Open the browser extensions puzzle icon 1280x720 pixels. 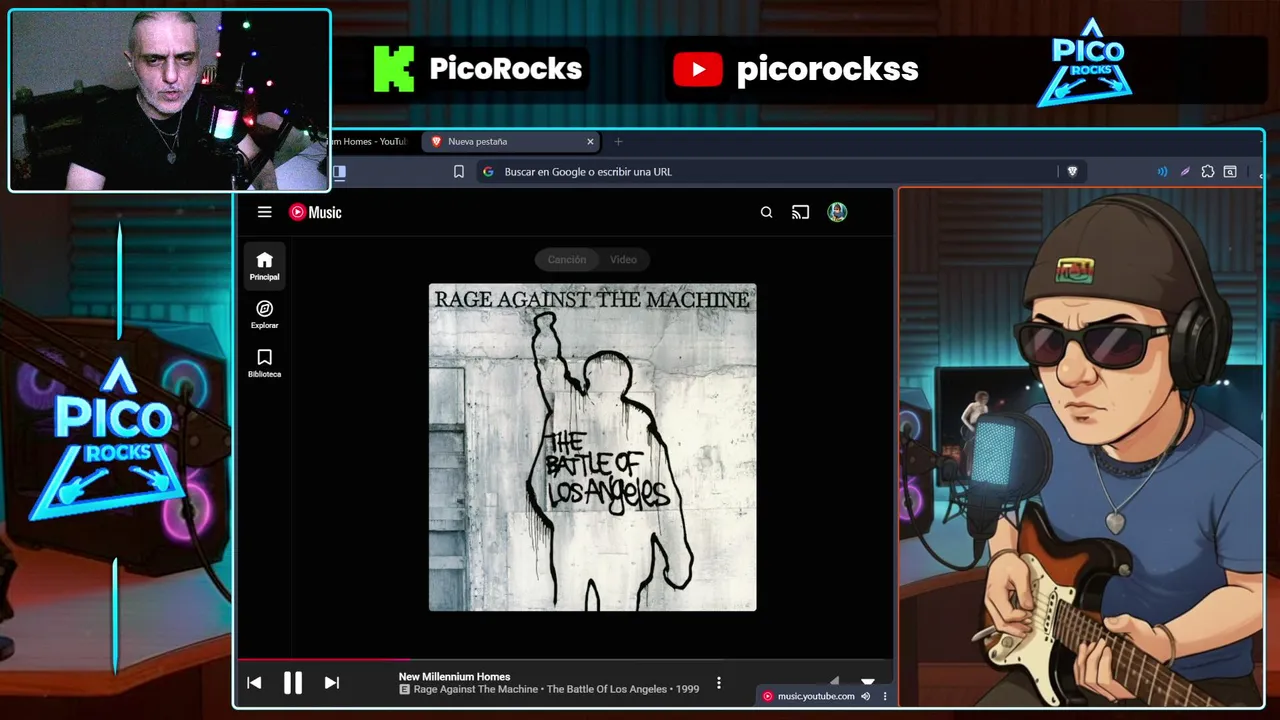1207,172
